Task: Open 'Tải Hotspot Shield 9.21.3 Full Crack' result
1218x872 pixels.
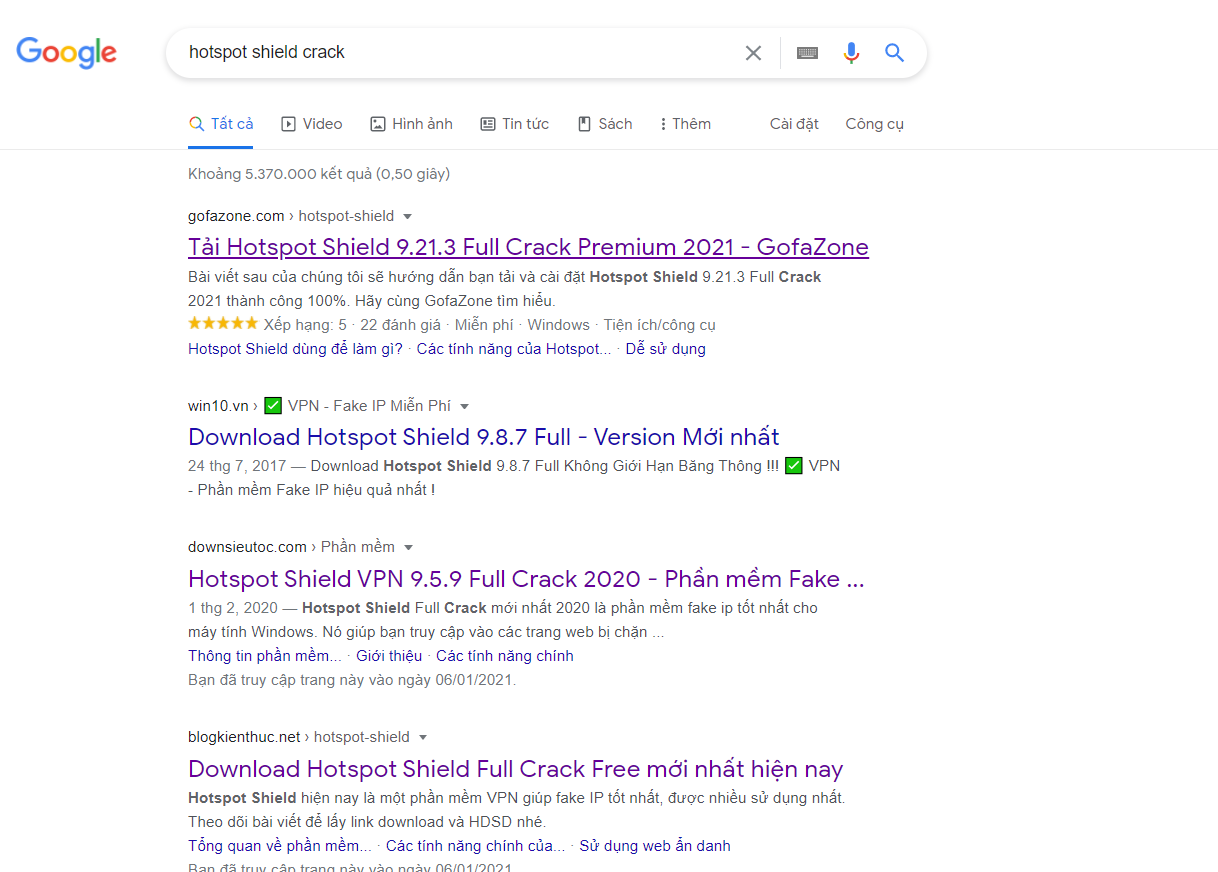Action: click(x=528, y=247)
